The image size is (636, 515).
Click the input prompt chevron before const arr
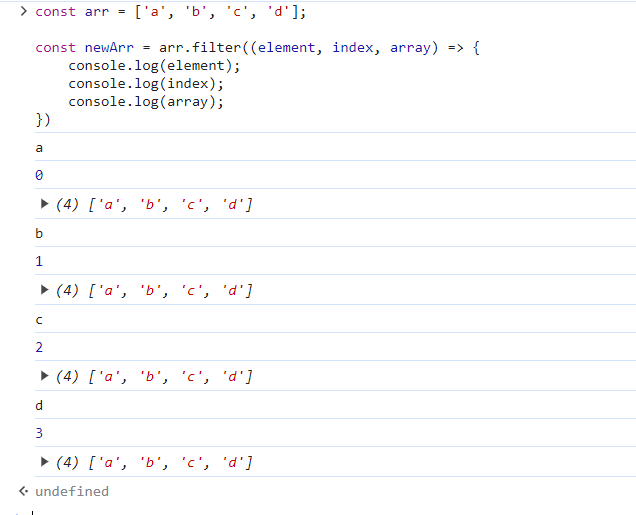tap(24, 11)
